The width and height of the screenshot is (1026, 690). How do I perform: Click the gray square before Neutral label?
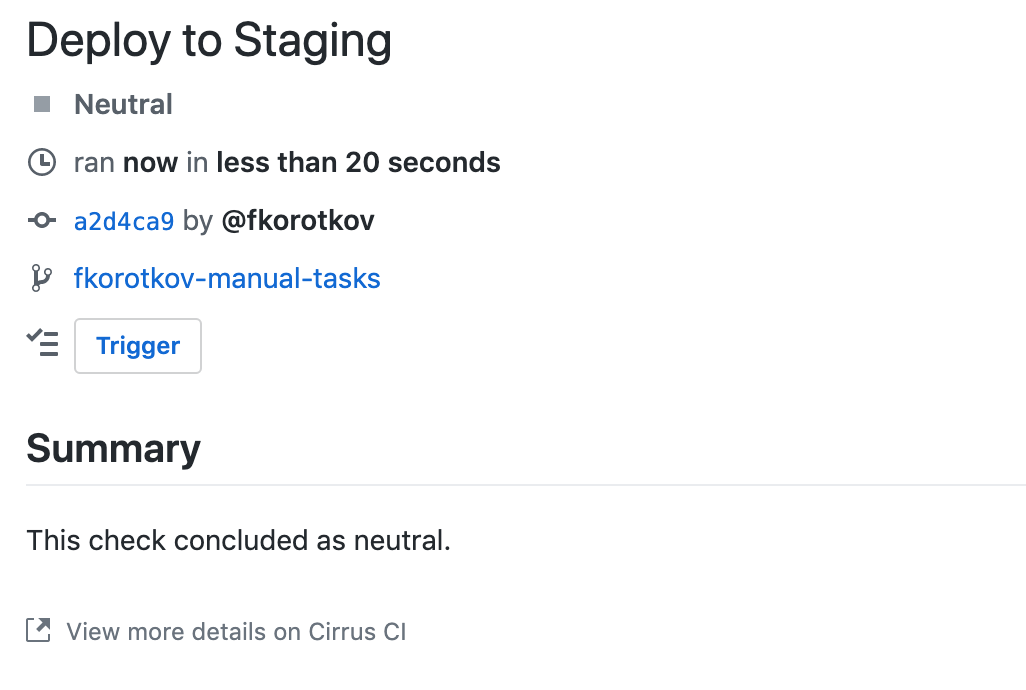coord(42,103)
